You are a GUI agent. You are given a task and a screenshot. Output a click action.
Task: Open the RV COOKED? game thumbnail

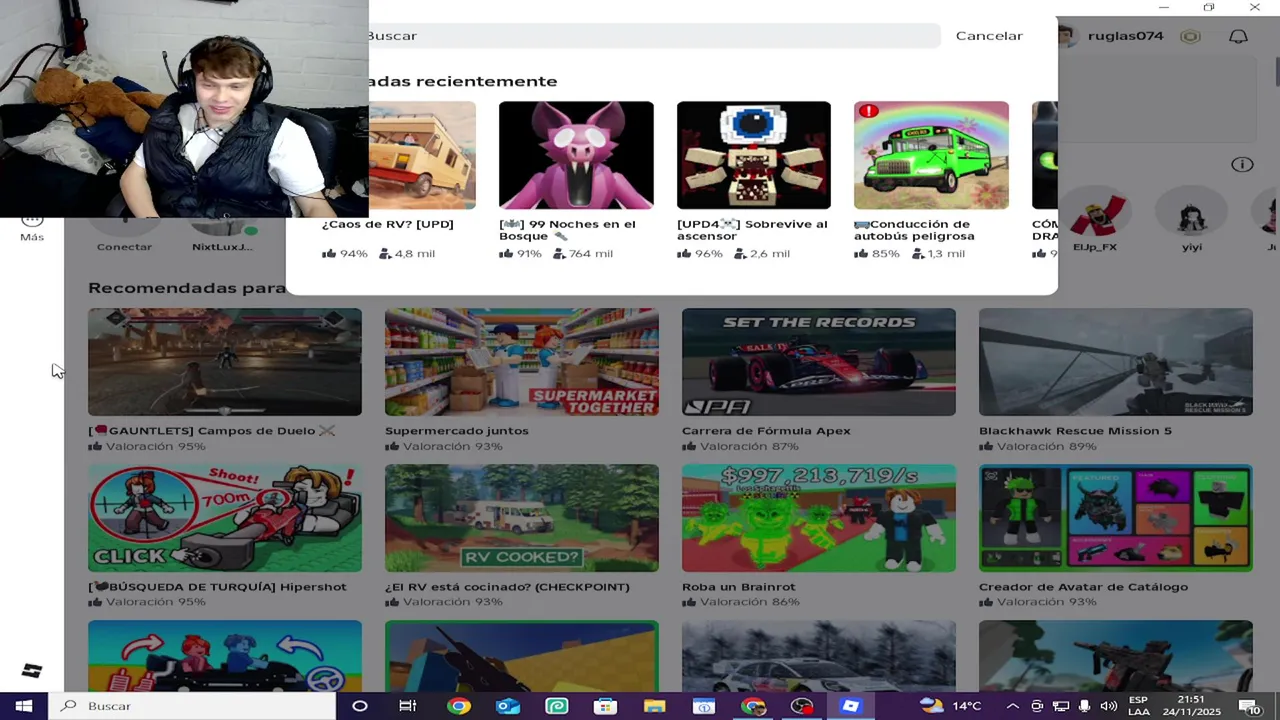(522, 518)
